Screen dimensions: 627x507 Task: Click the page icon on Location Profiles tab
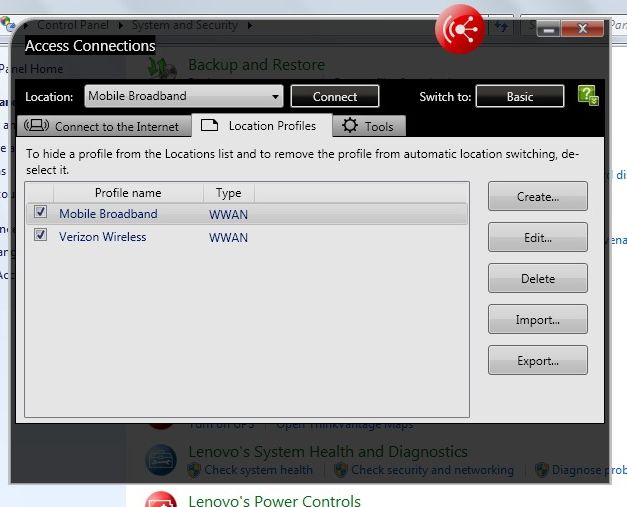pyautogui.click(x=210, y=125)
